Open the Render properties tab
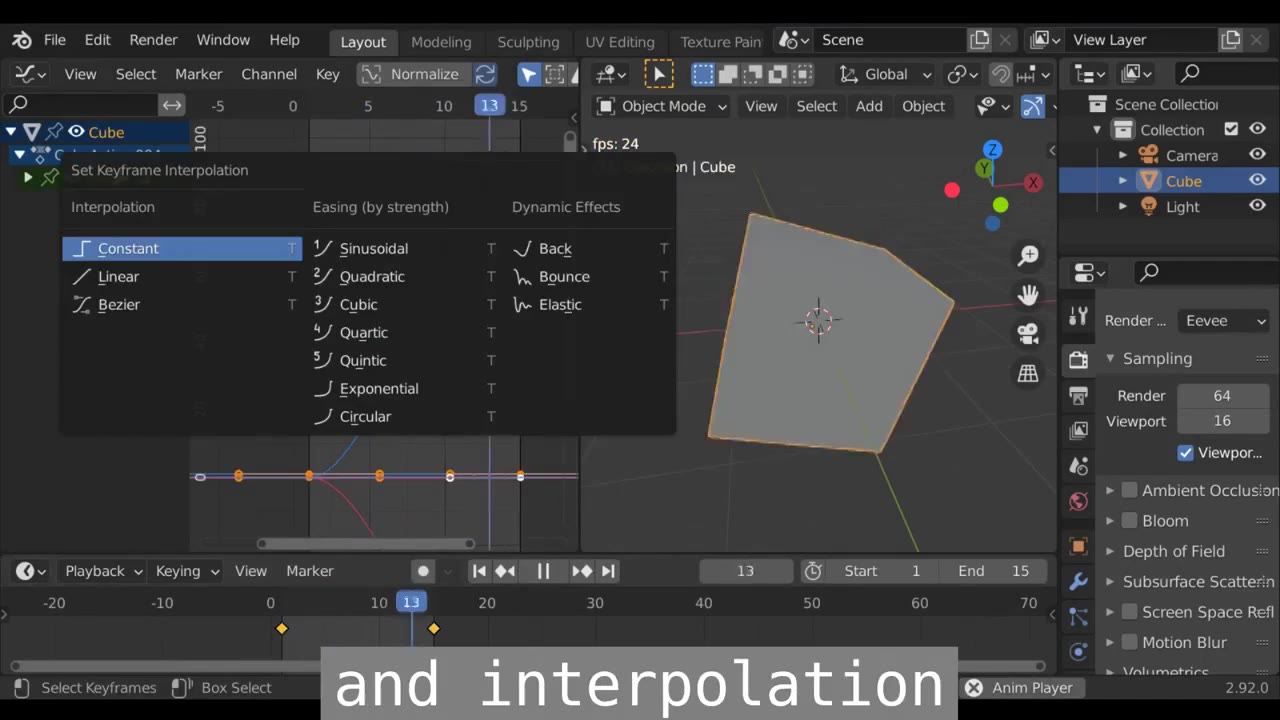Image resolution: width=1280 pixels, height=720 pixels. tap(1078, 360)
